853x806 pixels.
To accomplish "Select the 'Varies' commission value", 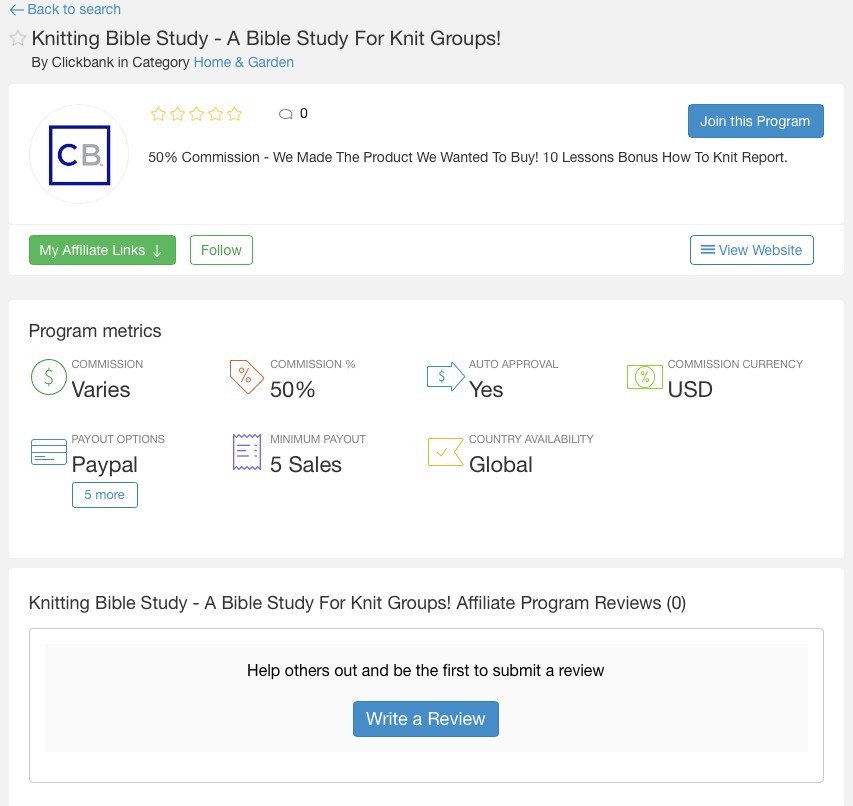I will (101, 389).
